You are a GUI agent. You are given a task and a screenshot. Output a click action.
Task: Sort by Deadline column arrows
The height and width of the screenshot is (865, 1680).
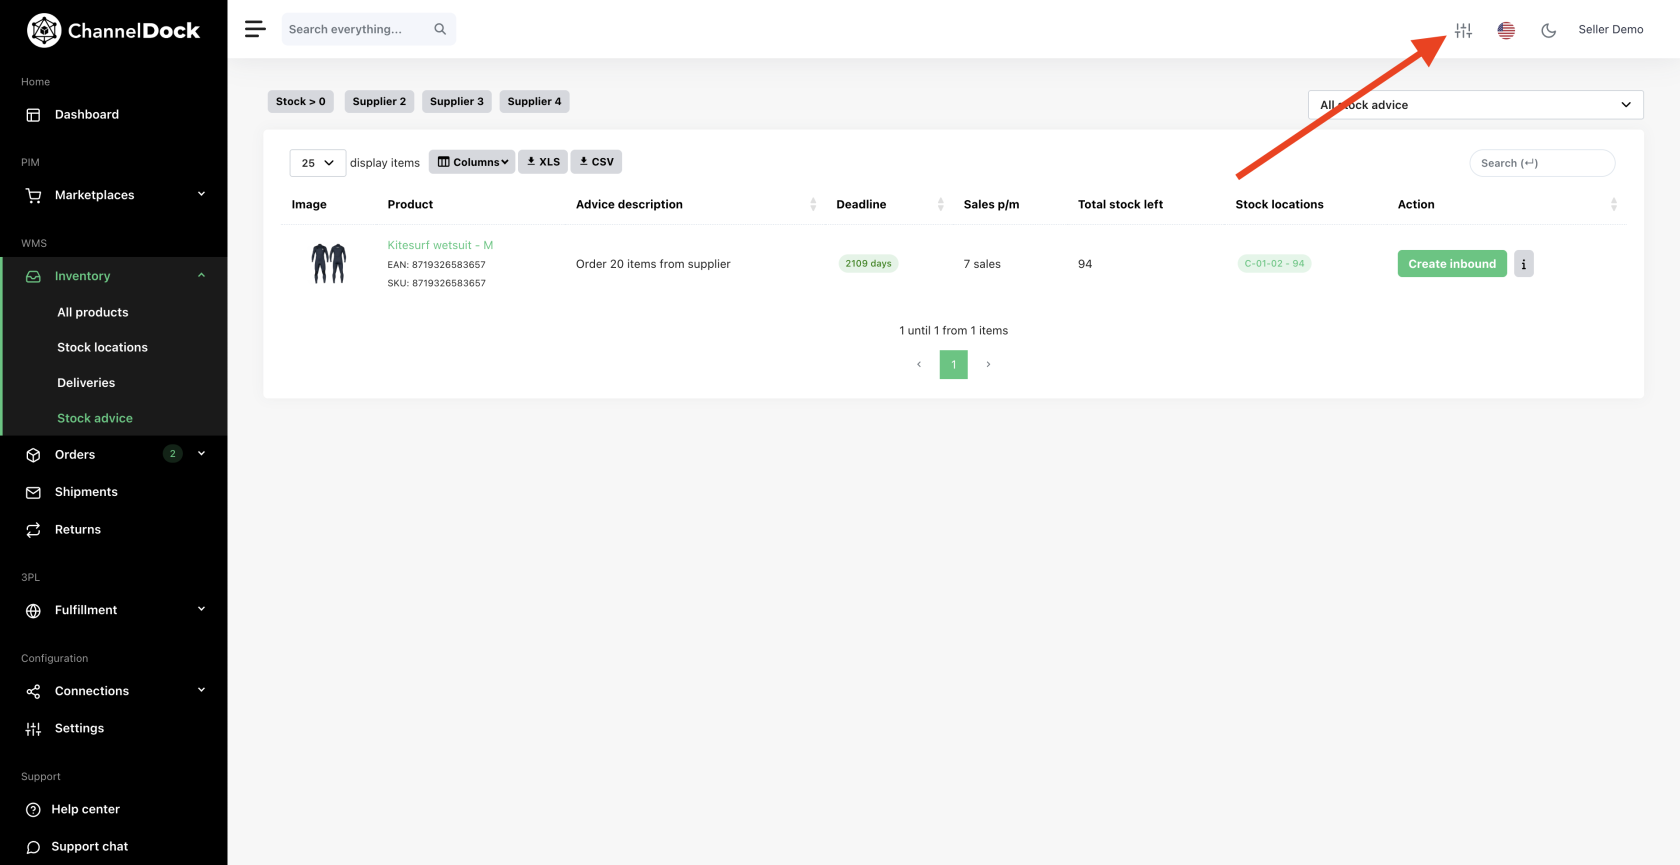940,204
